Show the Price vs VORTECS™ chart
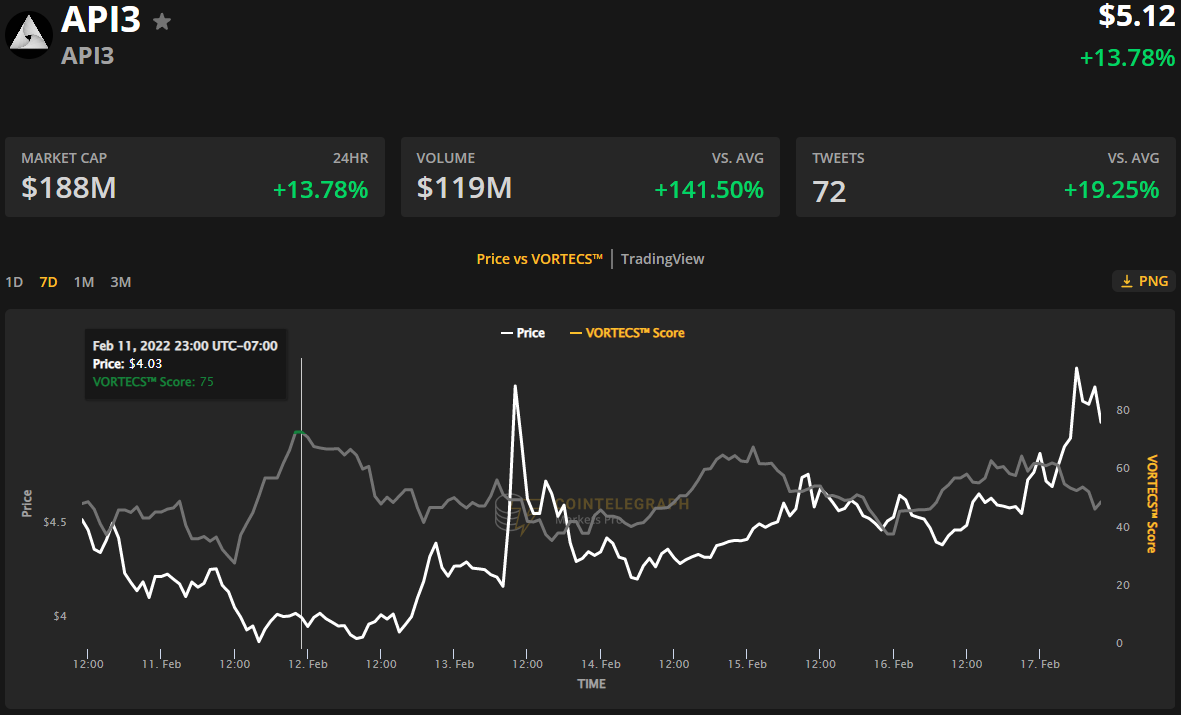 (x=539, y=259)
